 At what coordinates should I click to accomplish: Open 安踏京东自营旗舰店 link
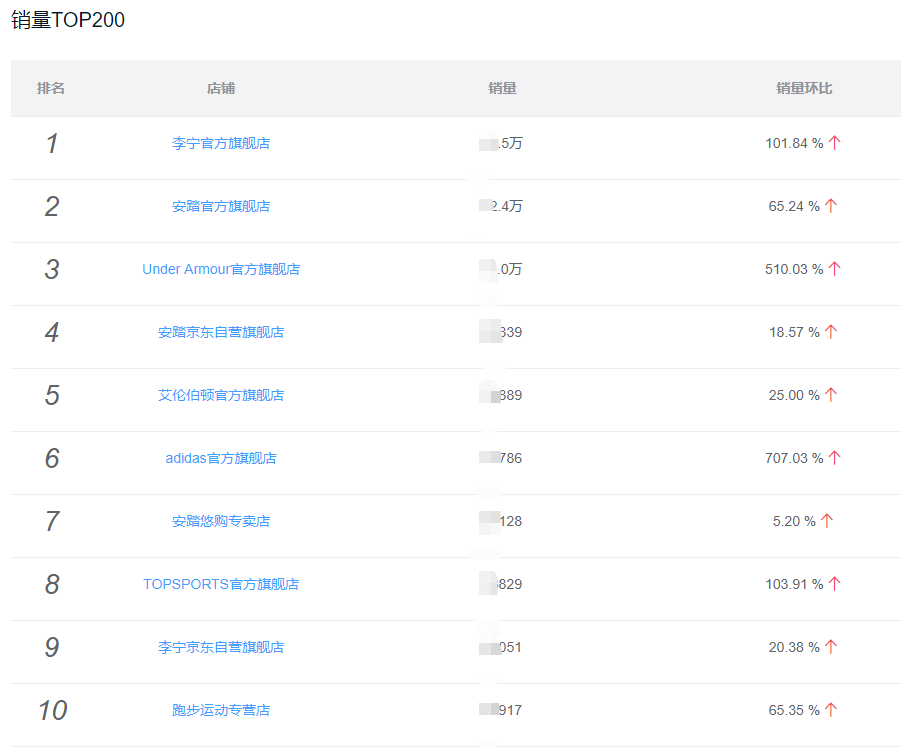pos(221,332)
